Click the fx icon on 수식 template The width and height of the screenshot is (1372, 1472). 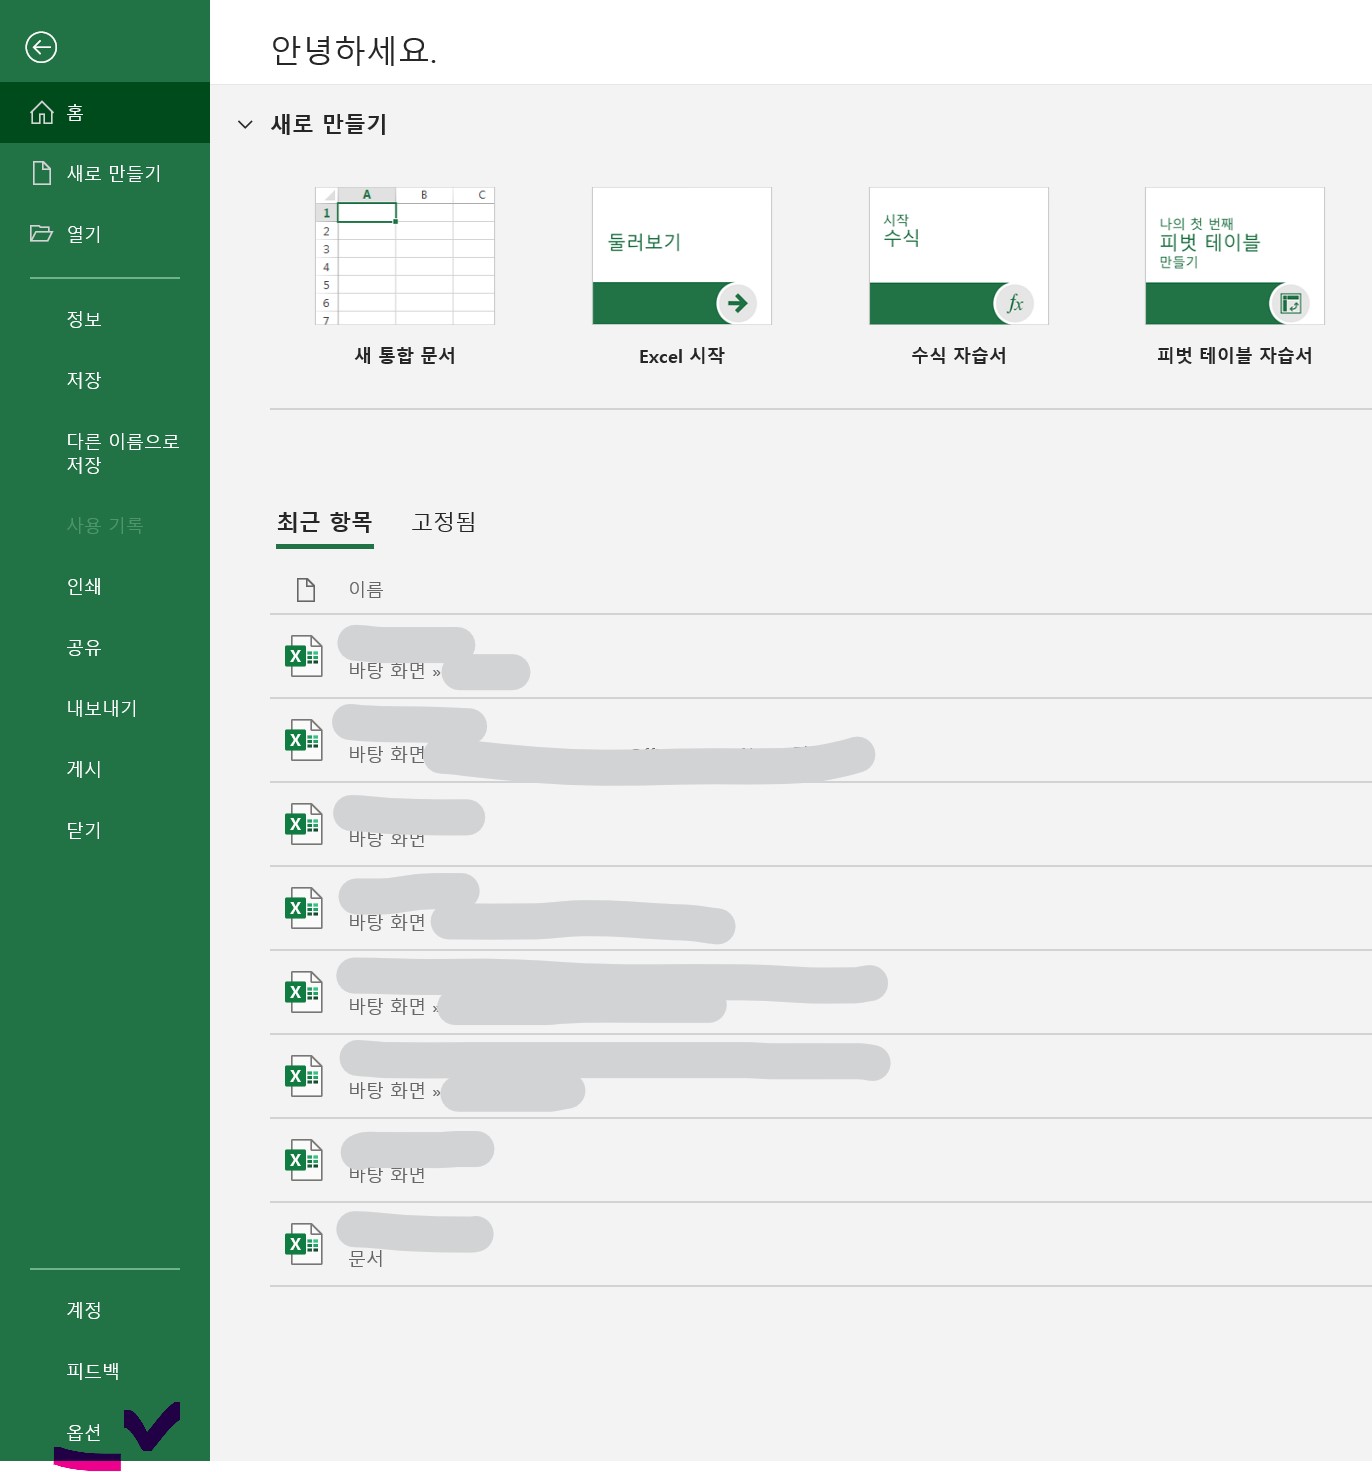(x=1014, y=303)
